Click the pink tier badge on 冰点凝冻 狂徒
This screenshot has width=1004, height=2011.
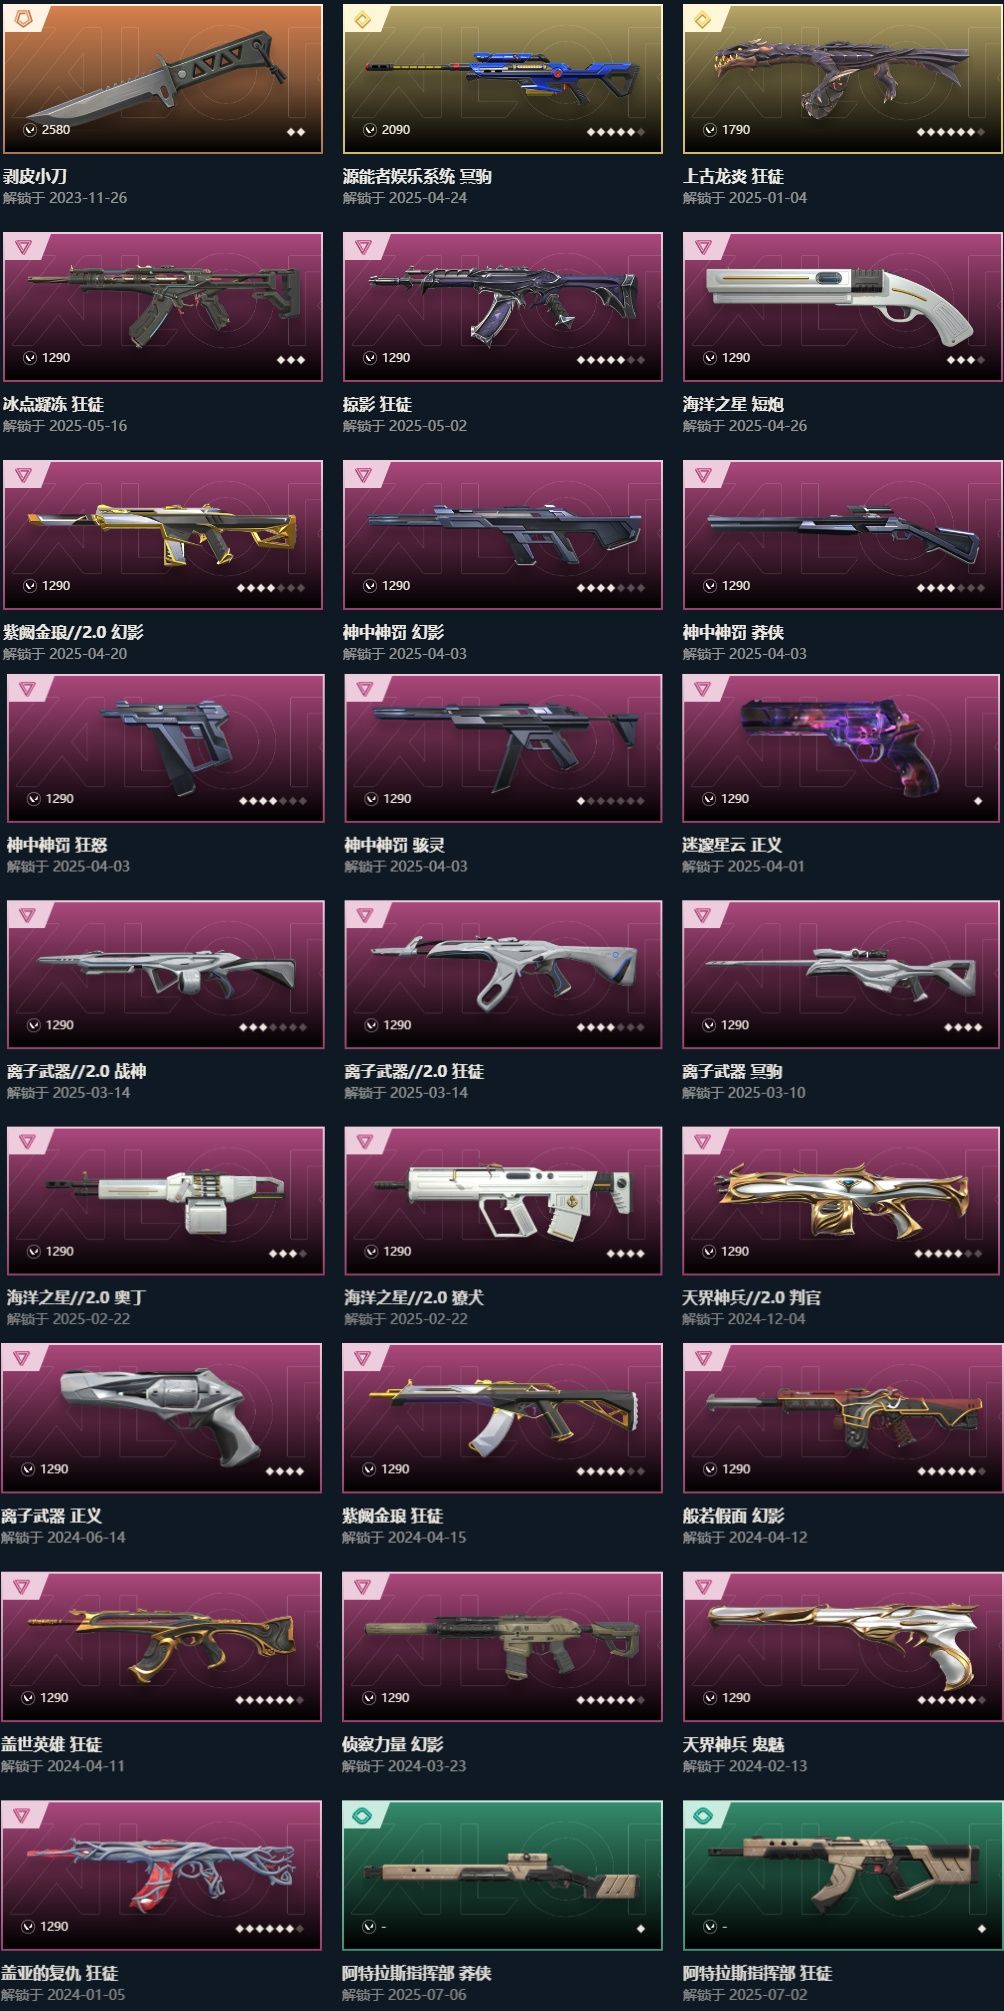pyautogui.click(x=23, y=247)
